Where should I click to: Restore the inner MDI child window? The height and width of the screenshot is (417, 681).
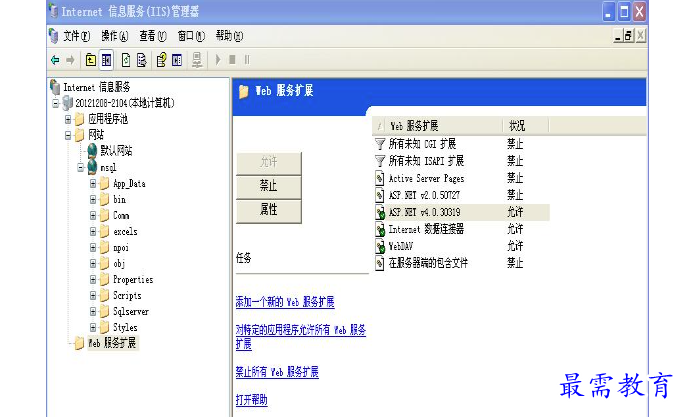coord(628,36)
